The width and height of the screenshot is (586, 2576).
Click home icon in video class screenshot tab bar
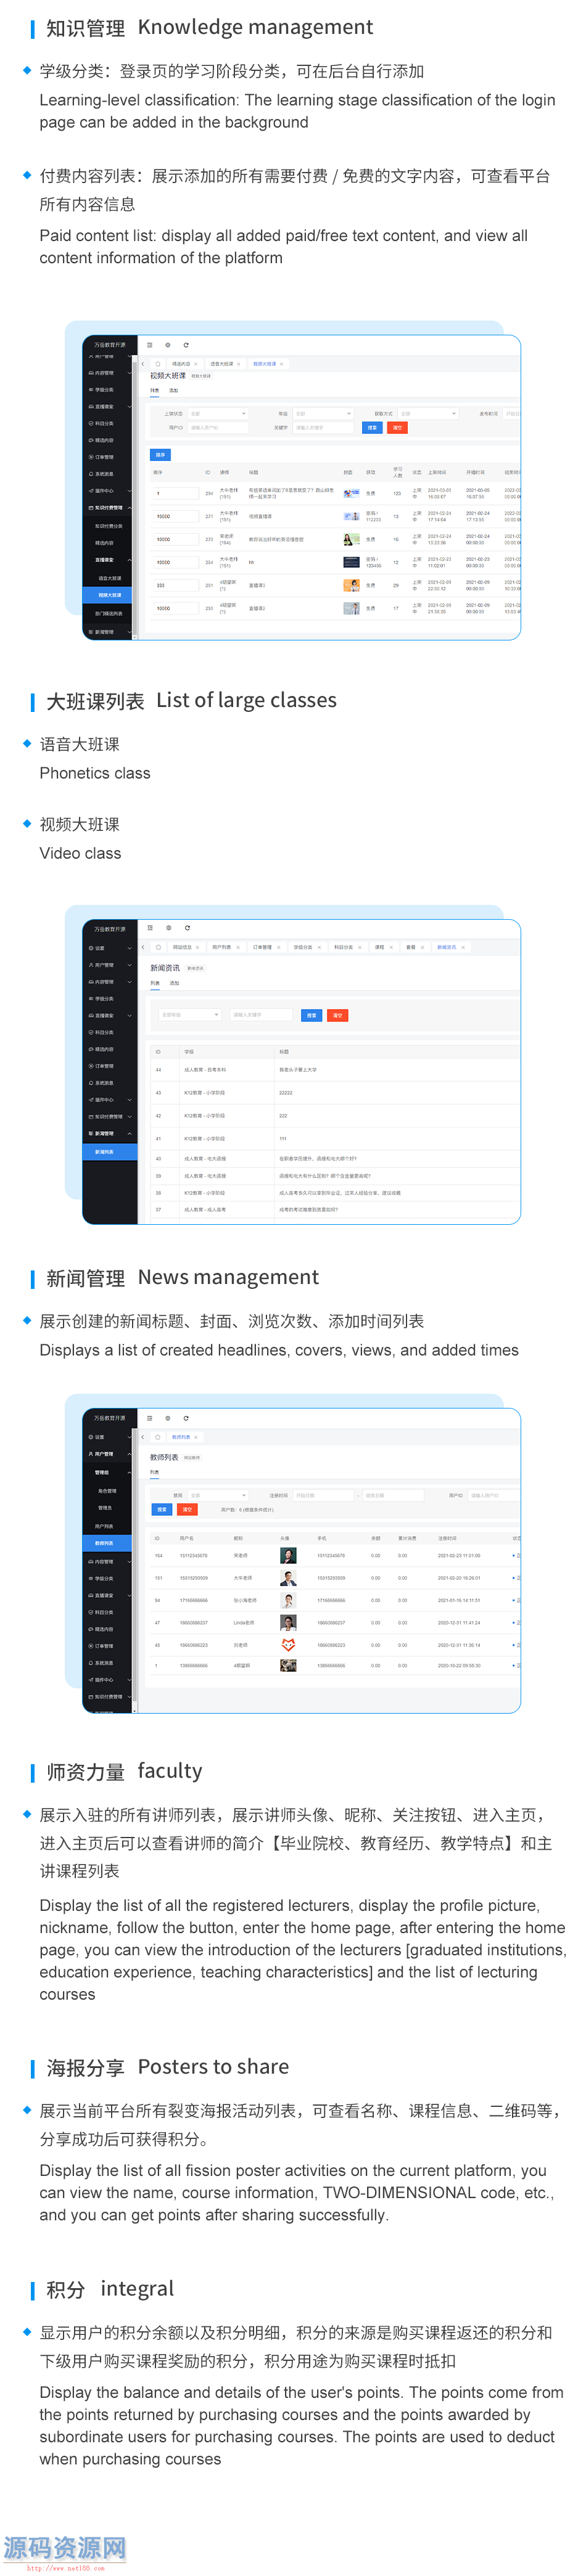(157, 364)
